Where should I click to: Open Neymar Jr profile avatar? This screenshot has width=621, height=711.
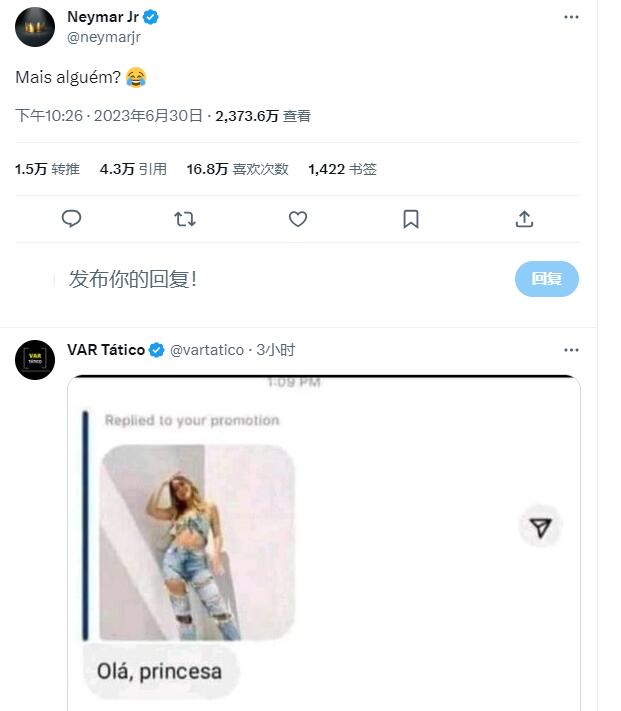click(35, 27)
